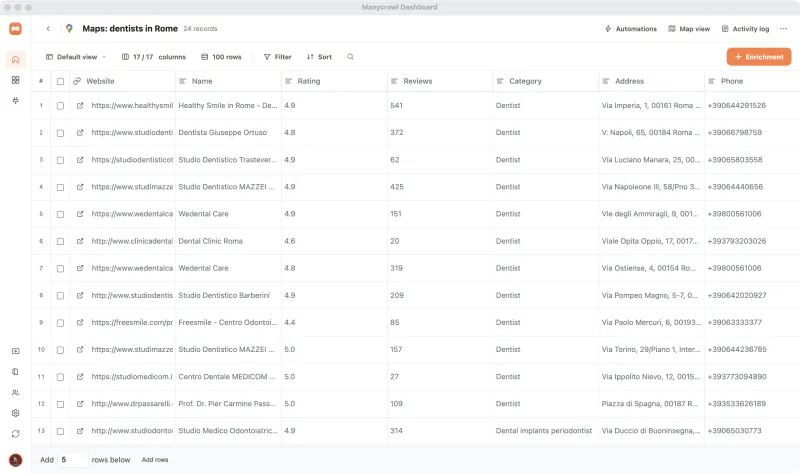Image resolution: width=800 pixels, height=473 pixels.
Task: Open external link for row 2 studiodenti website
Action: pos(80,133)
